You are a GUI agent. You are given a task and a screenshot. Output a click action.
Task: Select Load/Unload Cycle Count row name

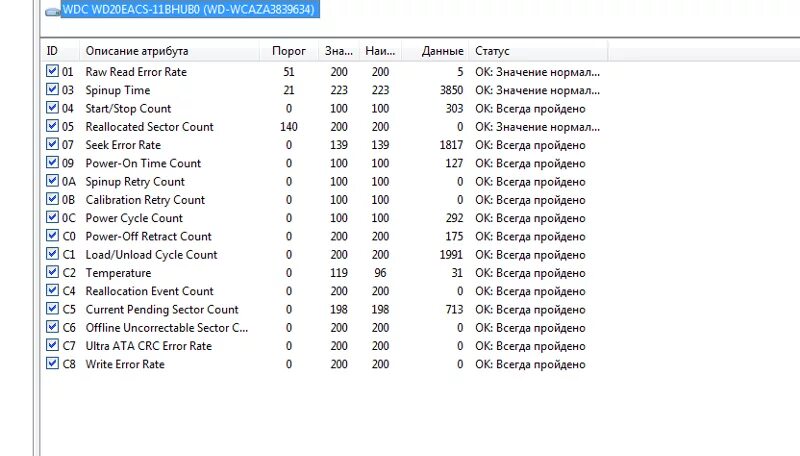(152, 255)
